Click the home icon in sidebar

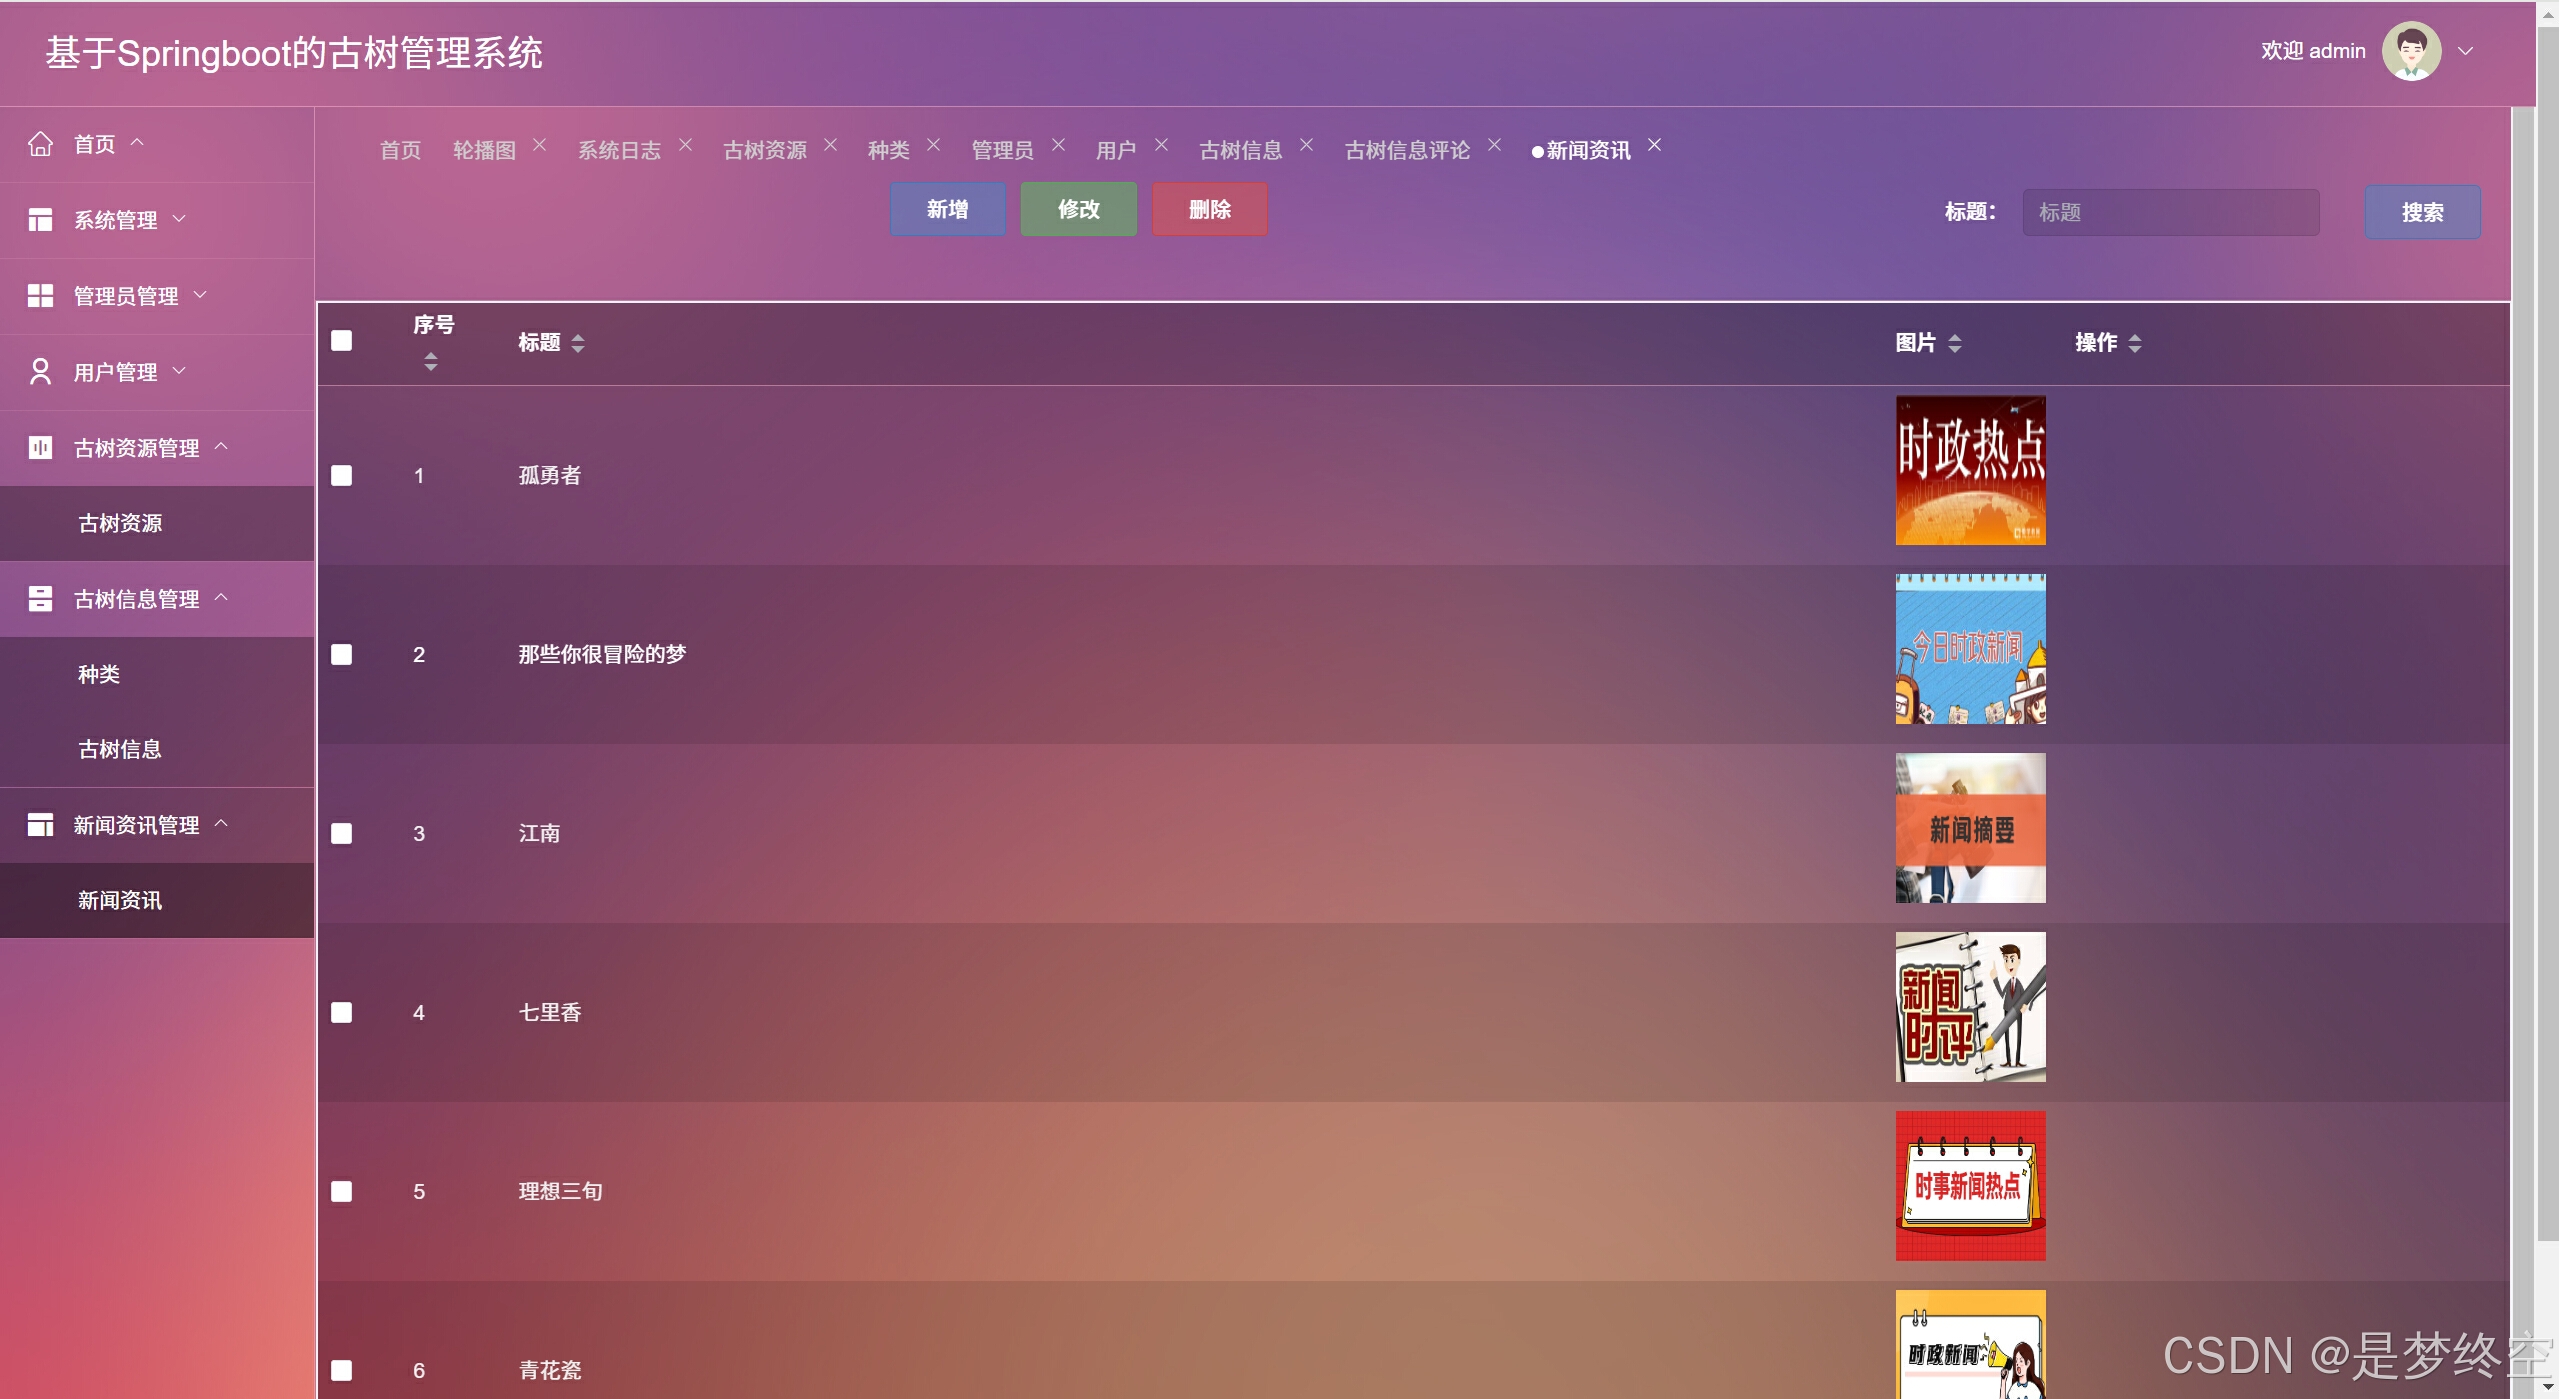click(40, 144)
